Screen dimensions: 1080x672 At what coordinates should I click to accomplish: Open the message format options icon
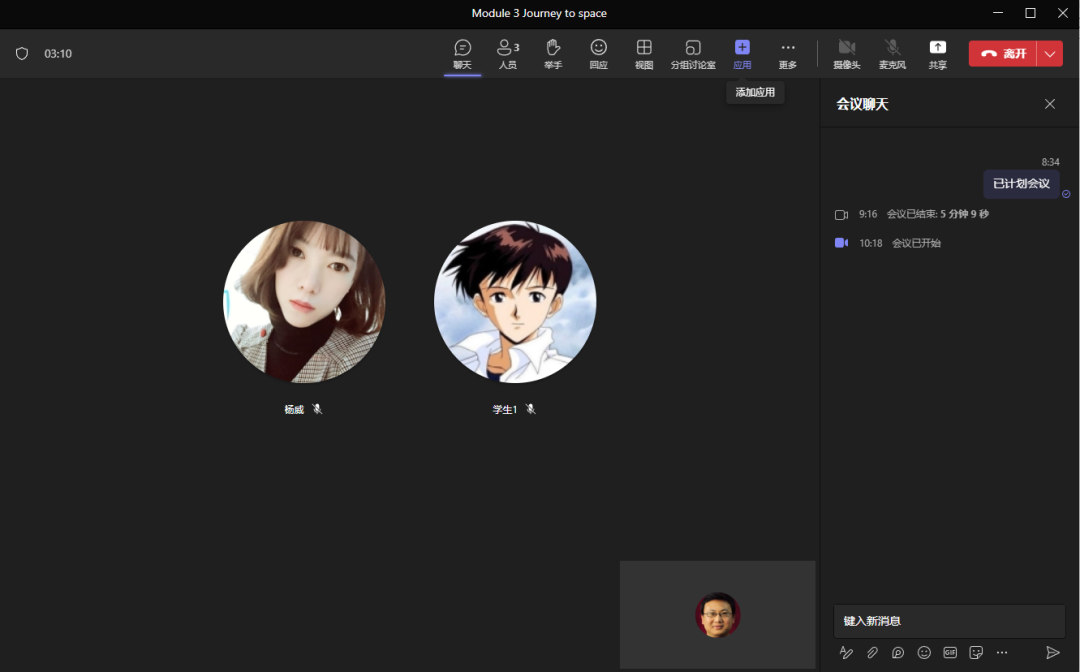tap(847, 652)
